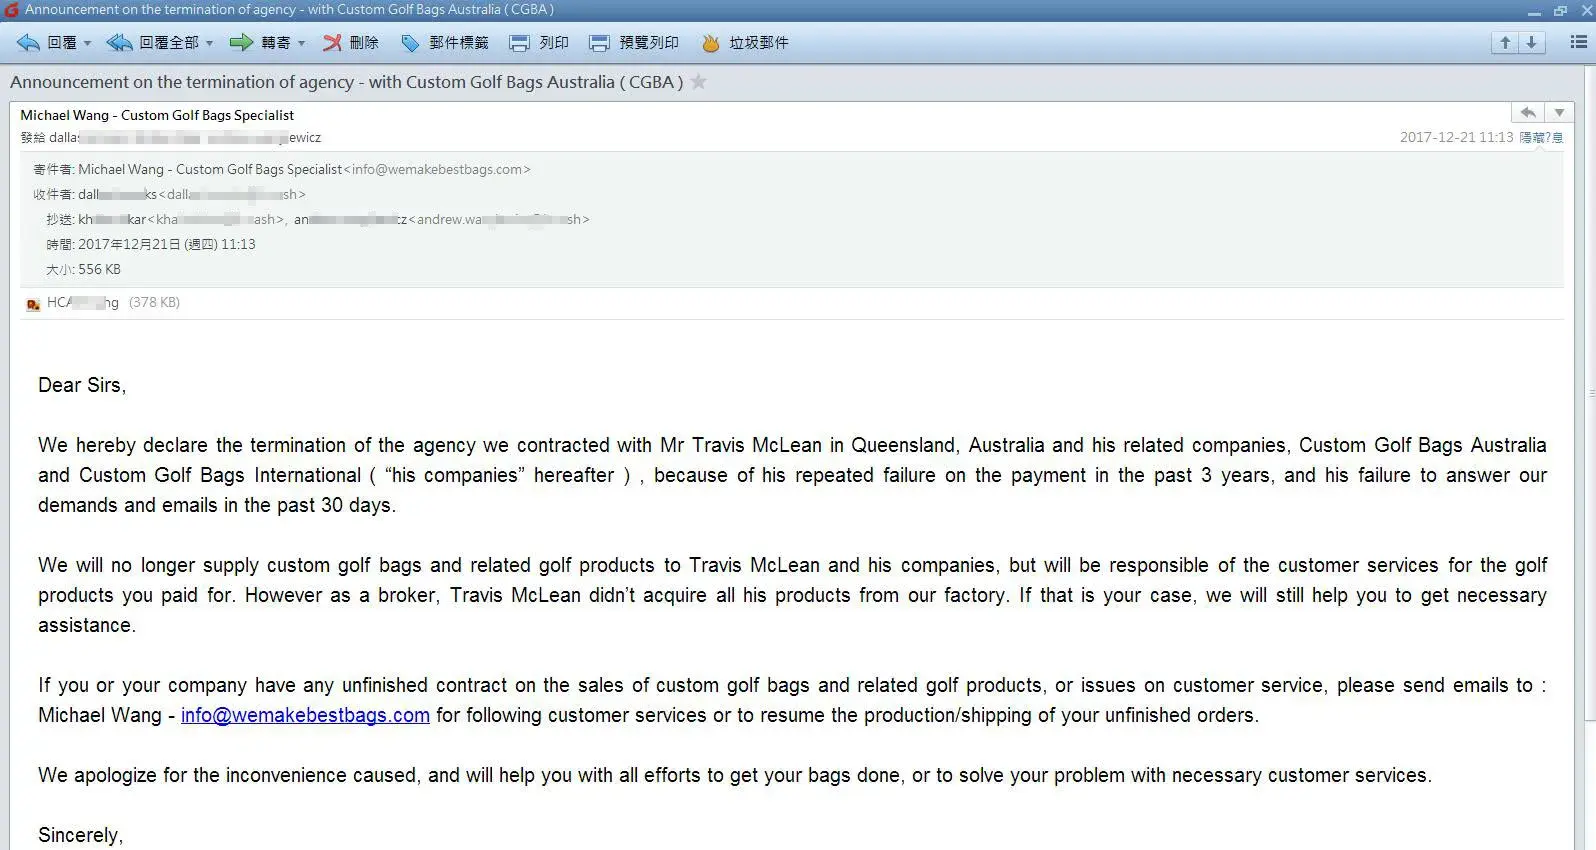Toggle the star beside the email subject
Screen dimensions: 1596x850
(x=699, y=82)
